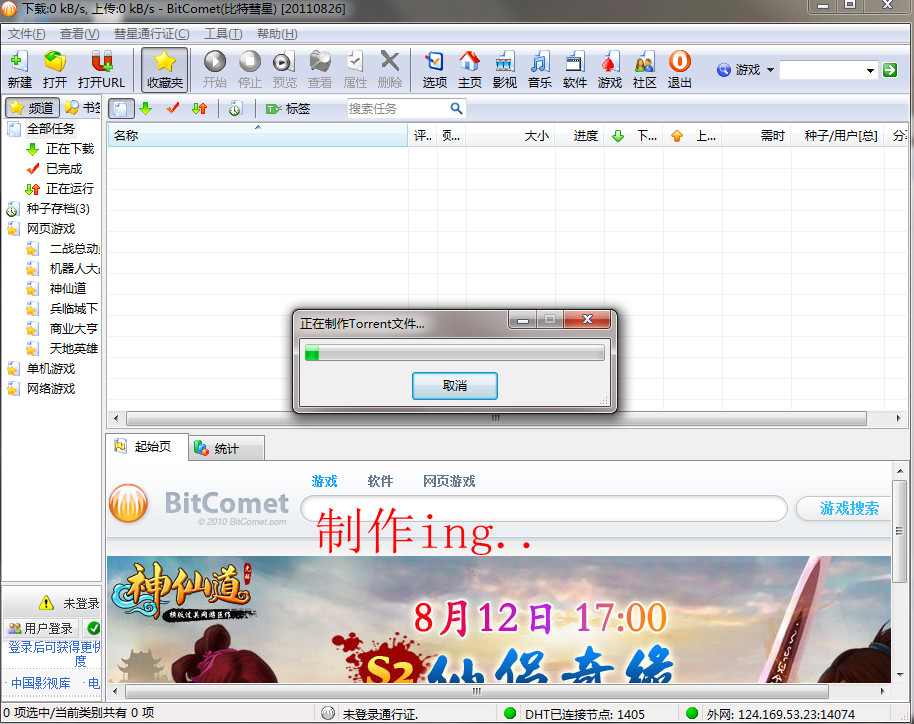Select 全部任务 in the sidebar tree

click(50, 128)
